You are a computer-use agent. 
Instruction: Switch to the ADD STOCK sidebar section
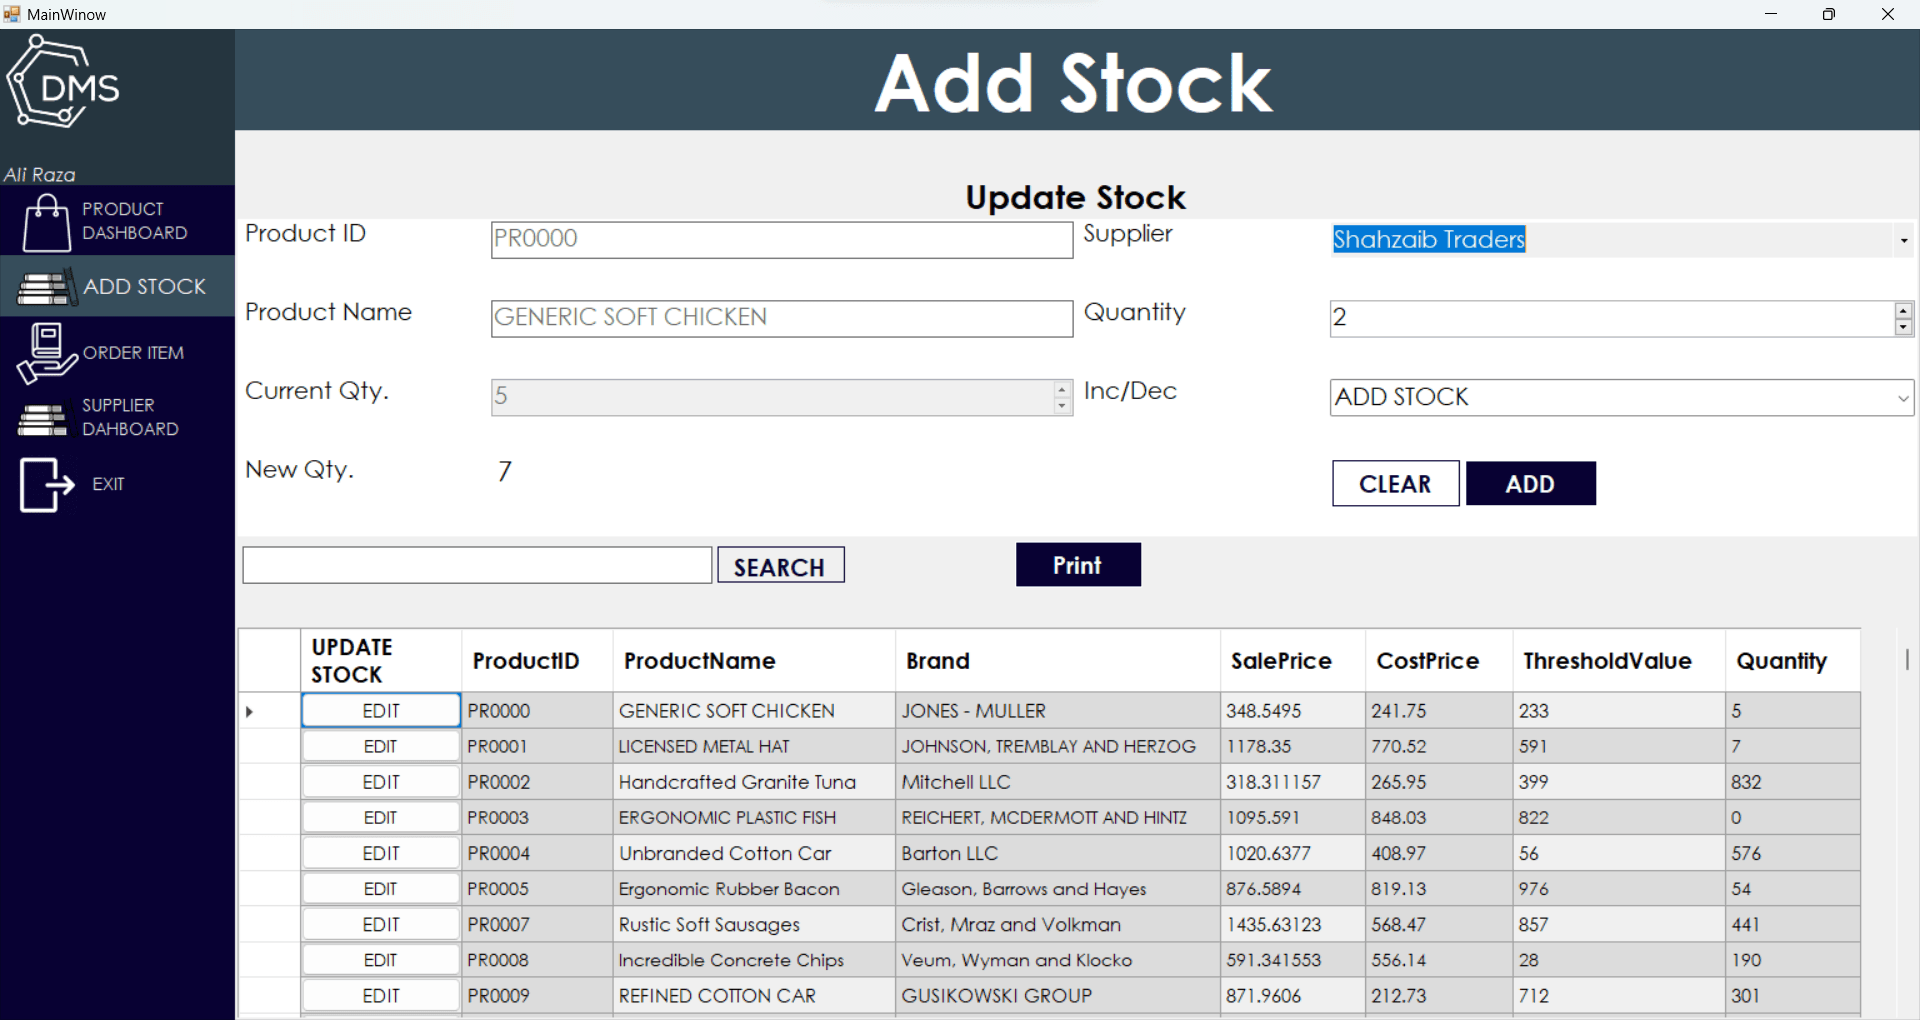pos(145,286)
